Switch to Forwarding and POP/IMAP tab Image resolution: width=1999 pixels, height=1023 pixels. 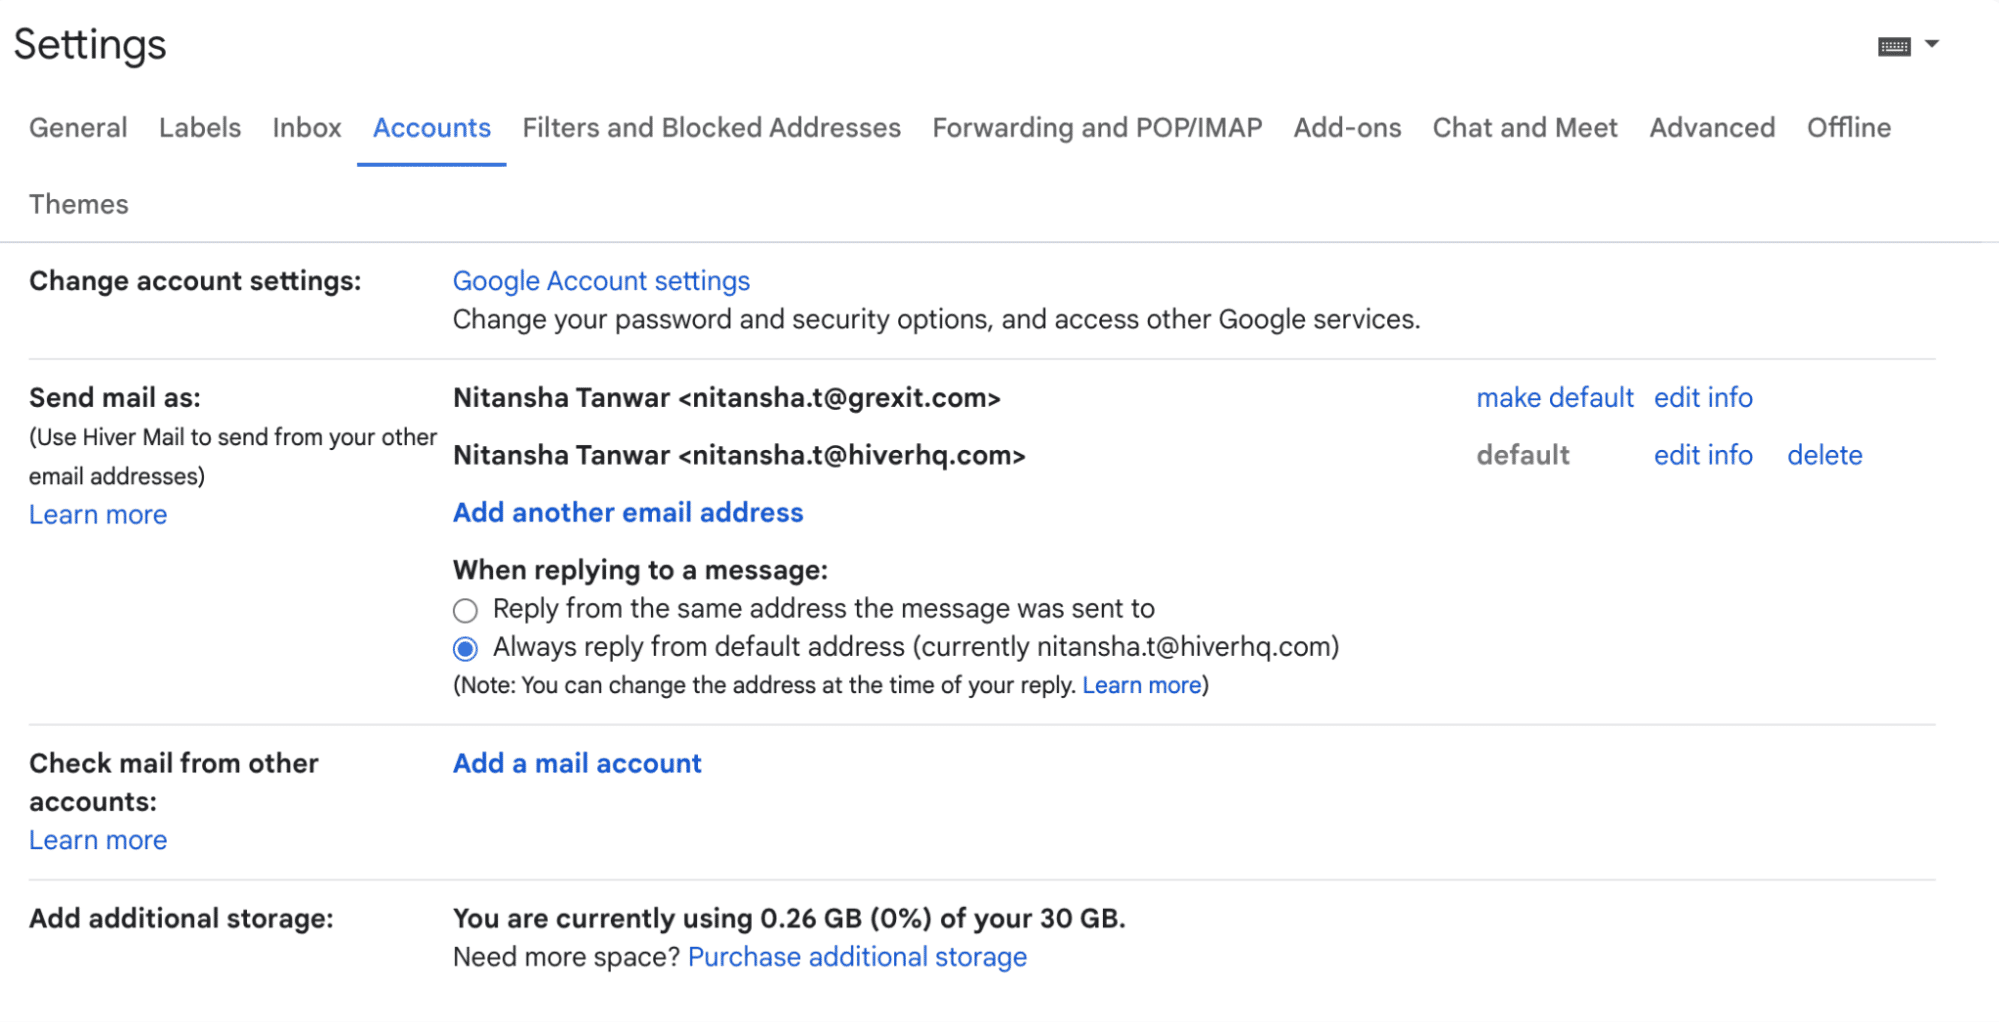(x=1096, y=128)
